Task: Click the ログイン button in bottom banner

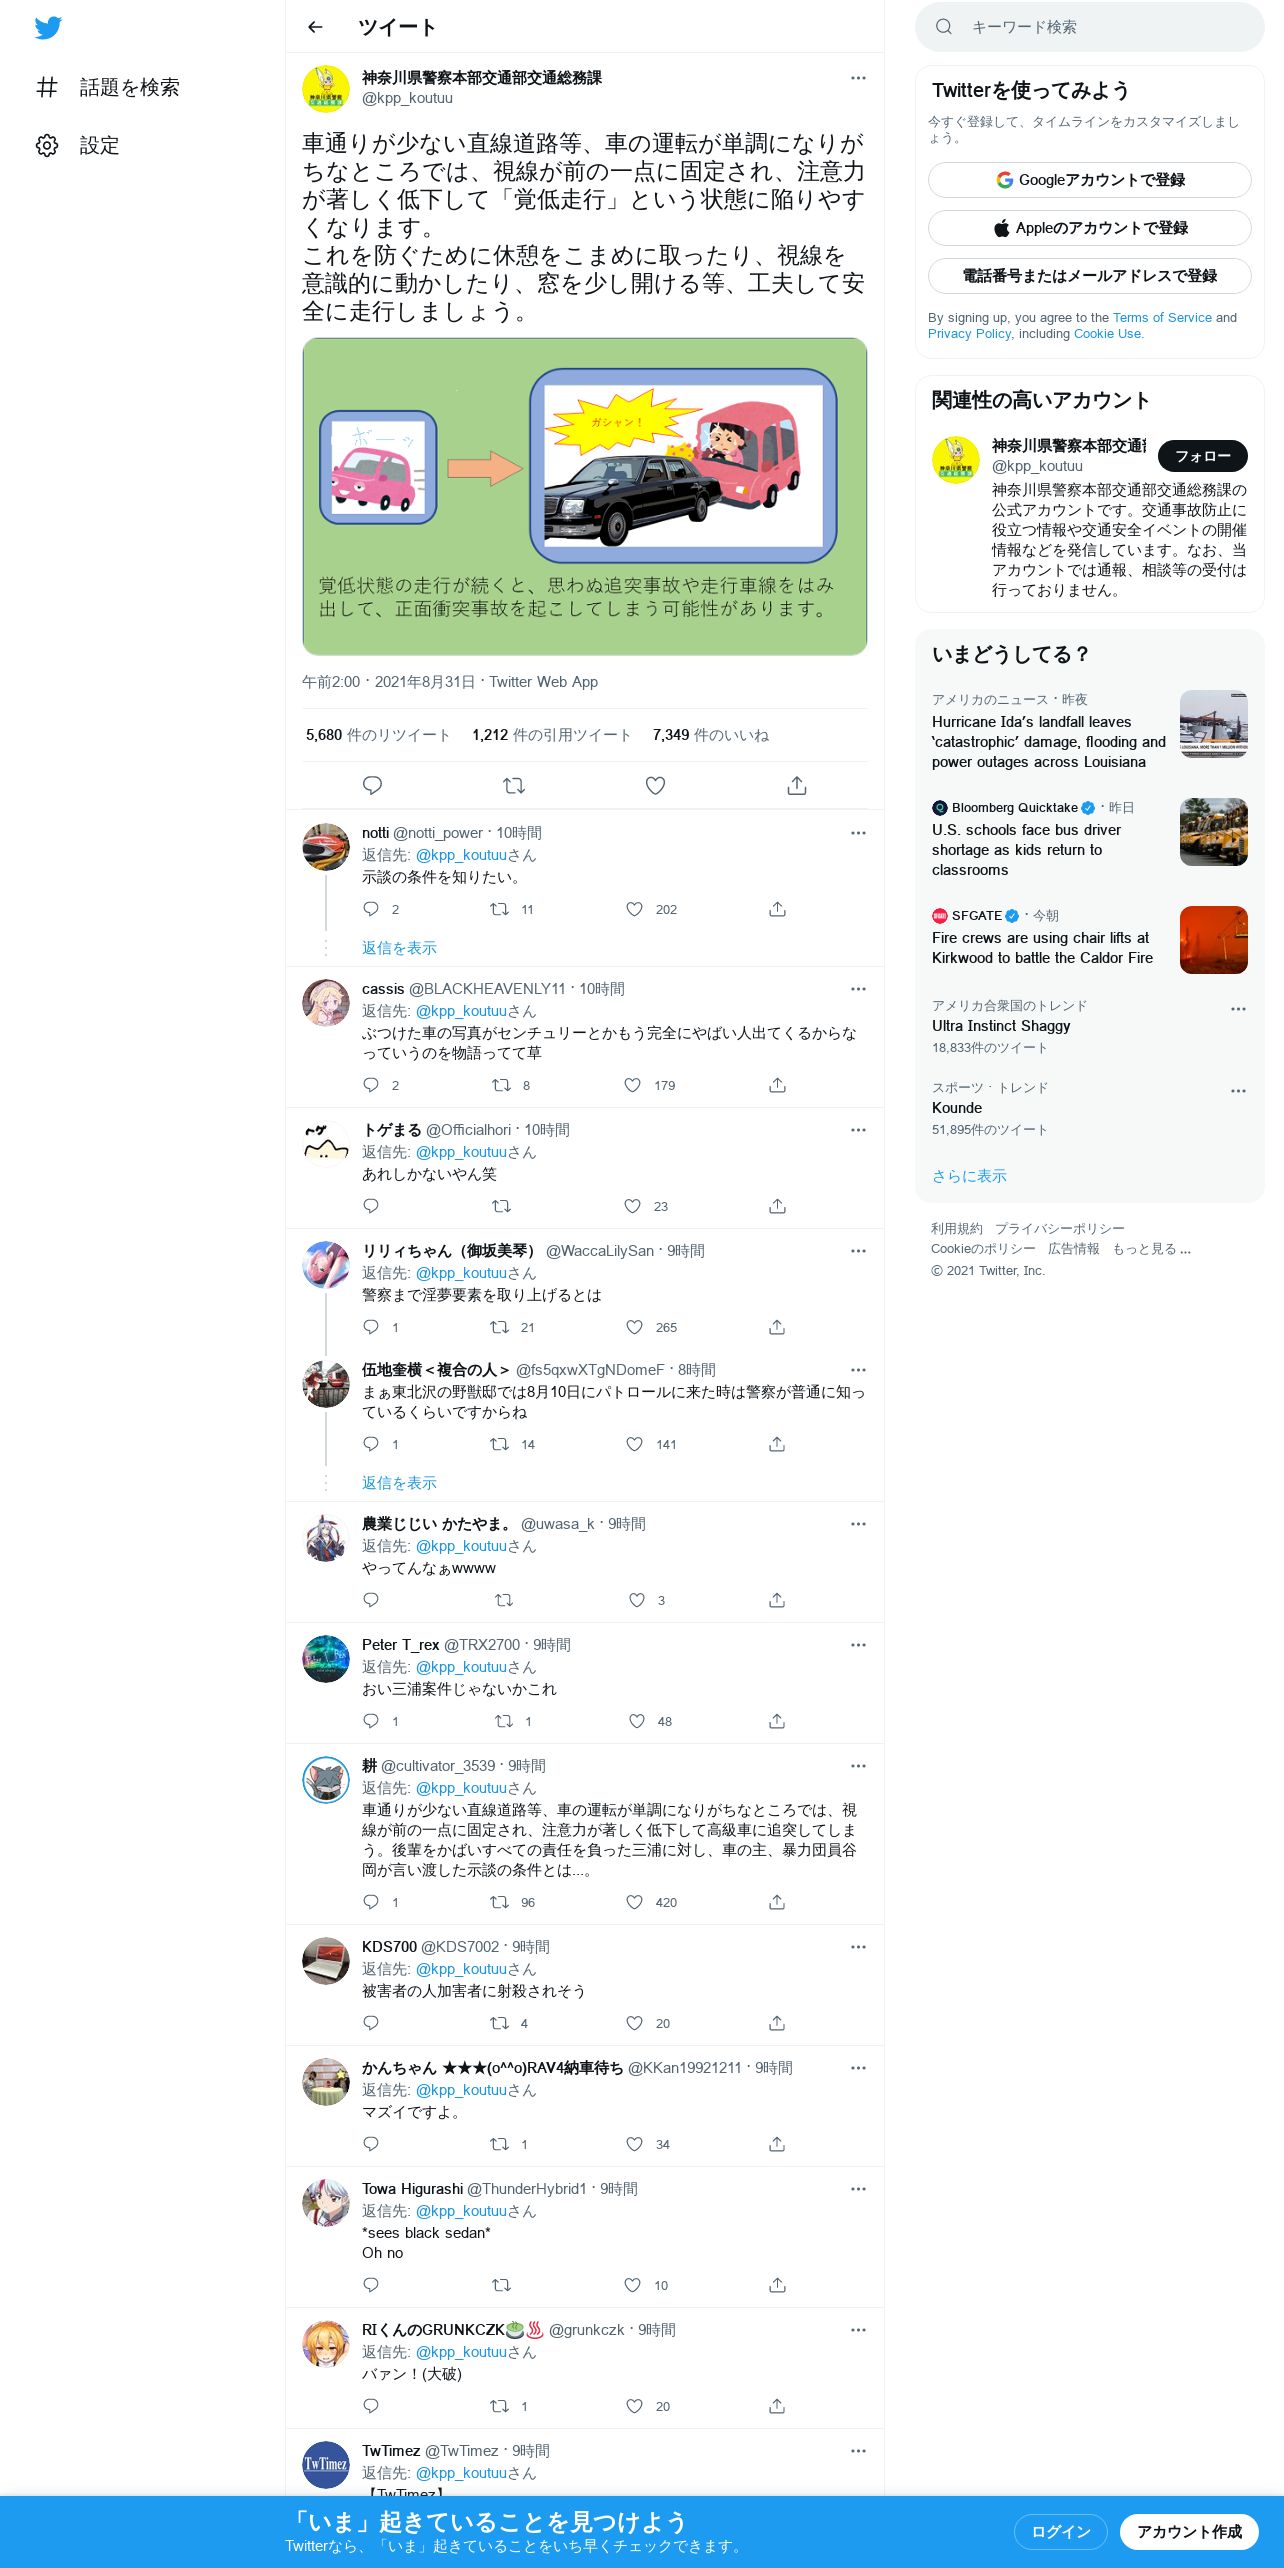Action: tap(1060, 2532)
